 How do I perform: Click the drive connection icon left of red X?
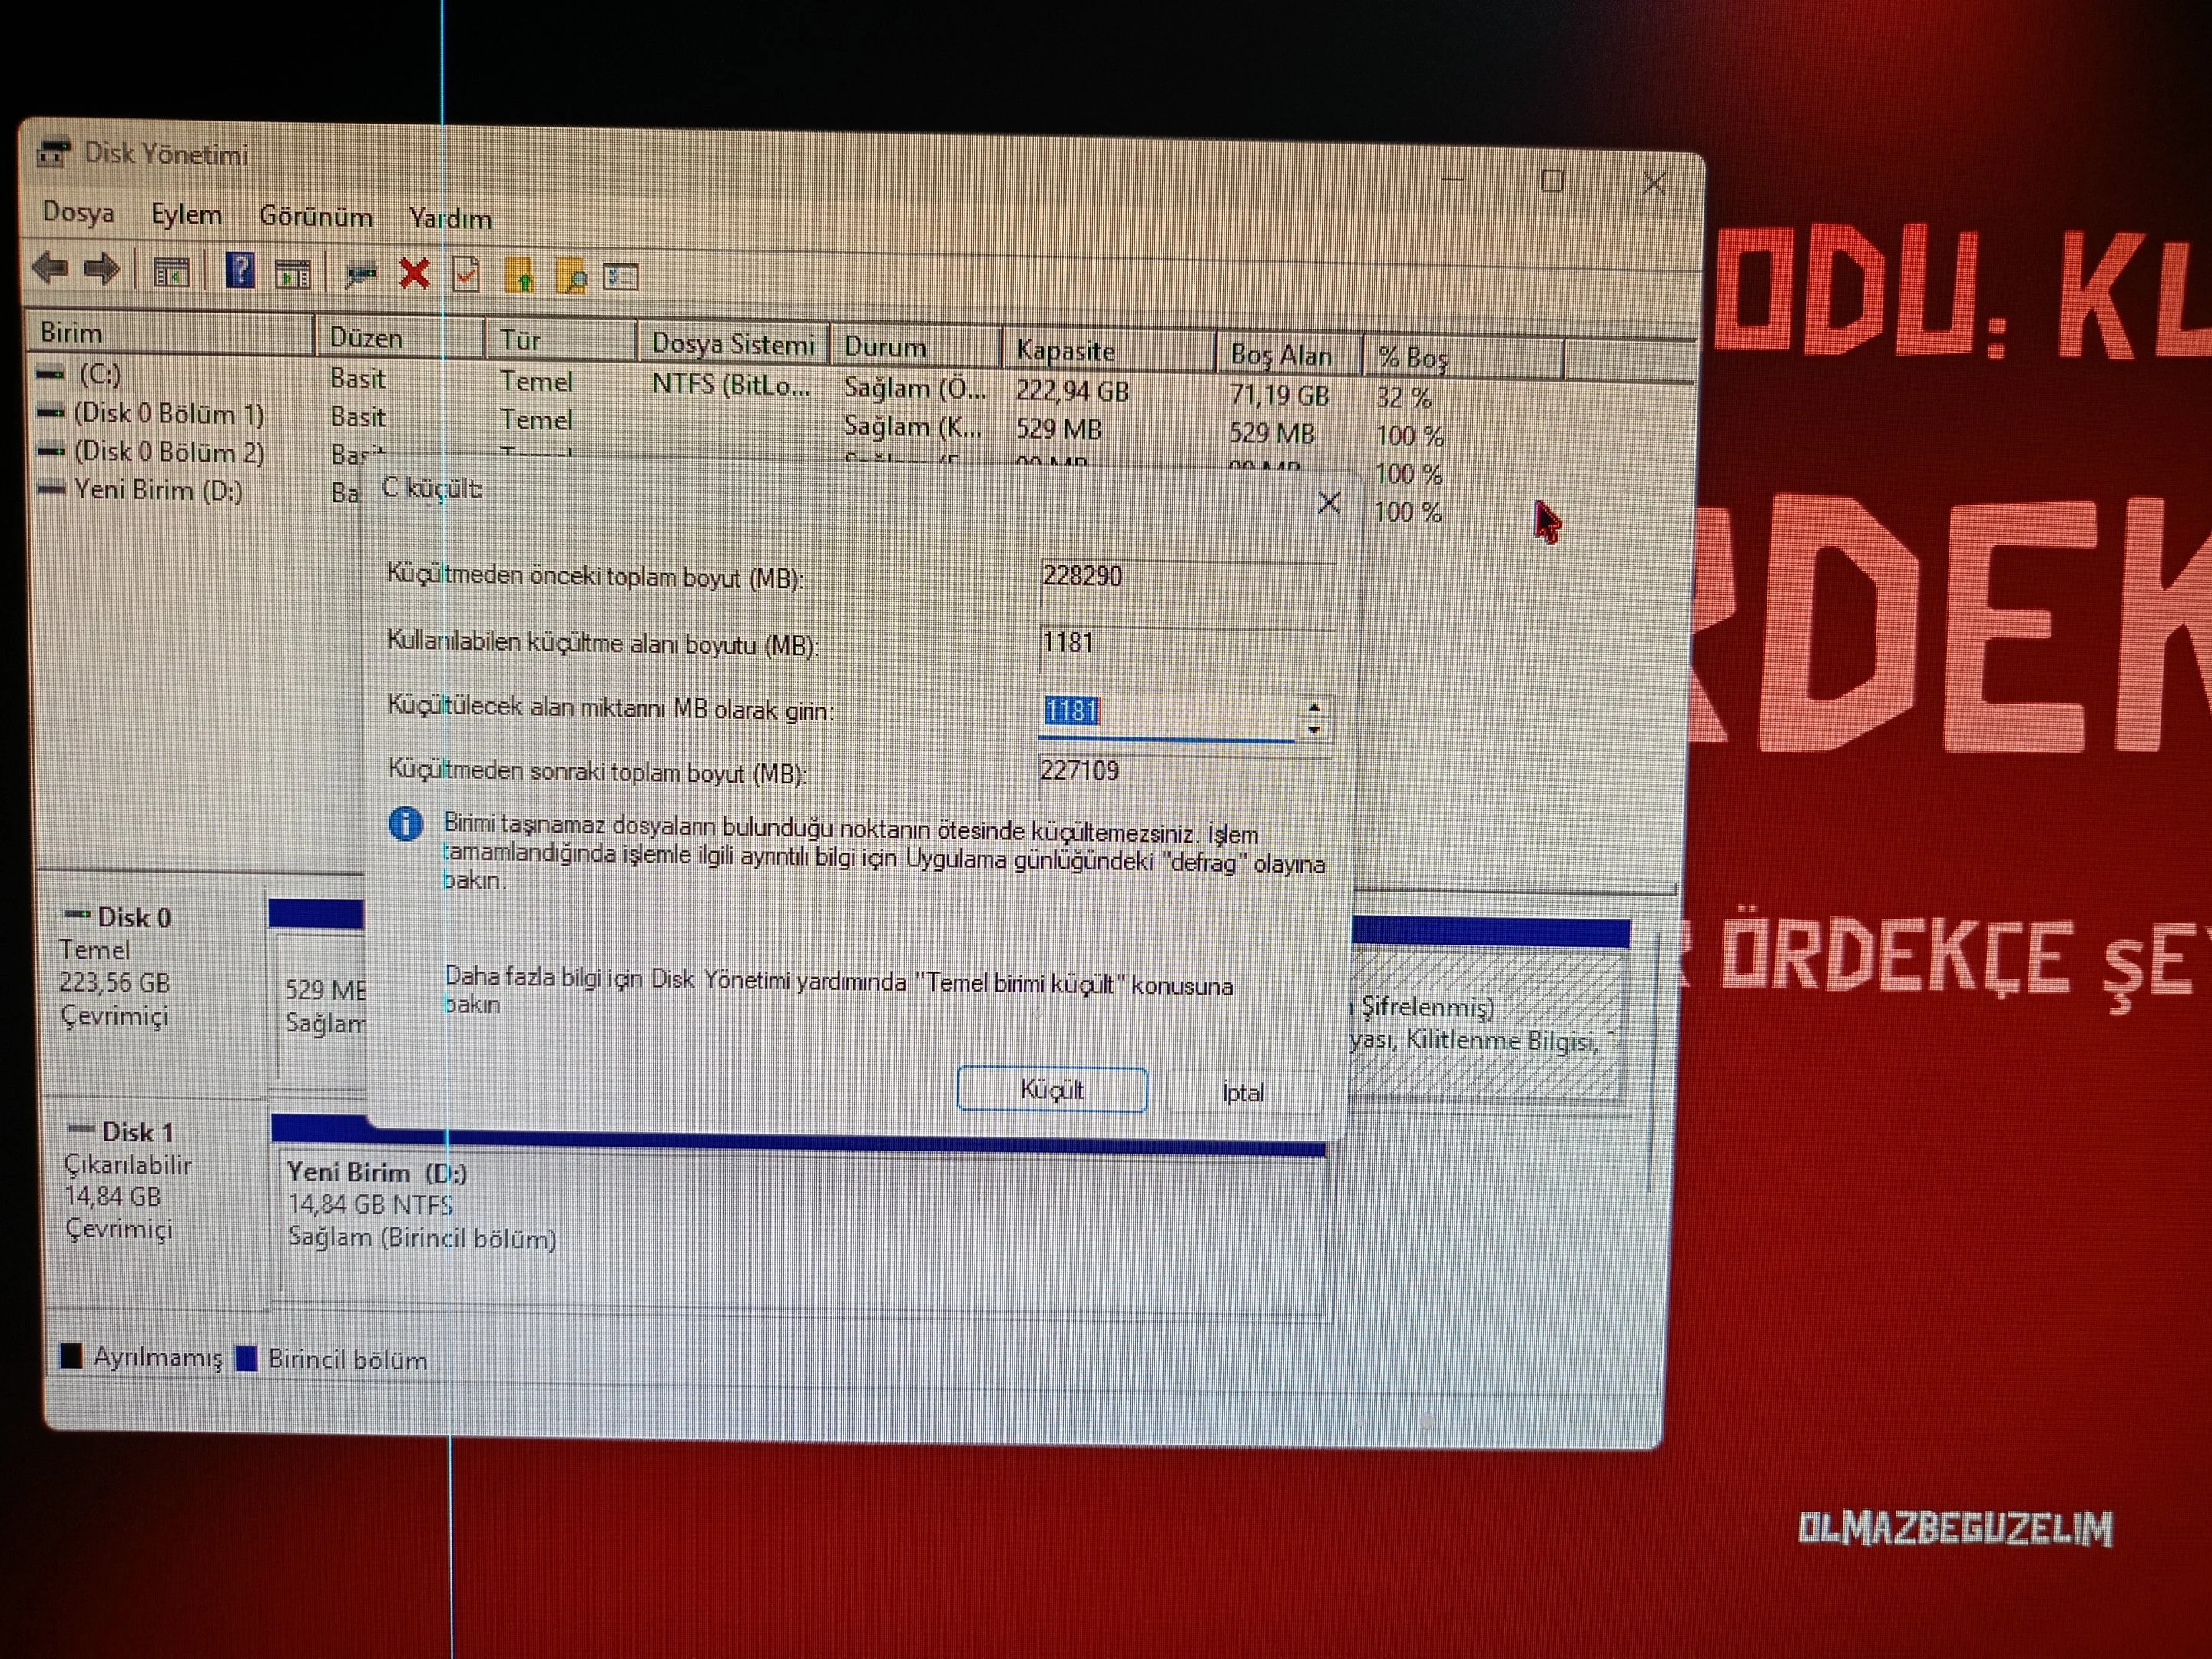[361, 273]
